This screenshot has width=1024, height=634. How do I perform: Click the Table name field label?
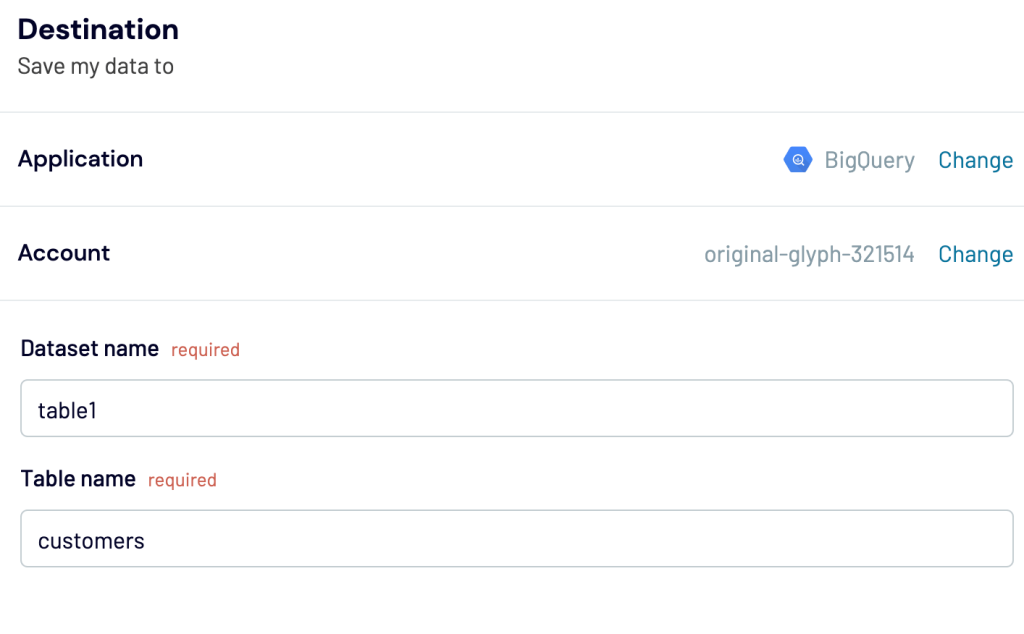tap(78, 478)
